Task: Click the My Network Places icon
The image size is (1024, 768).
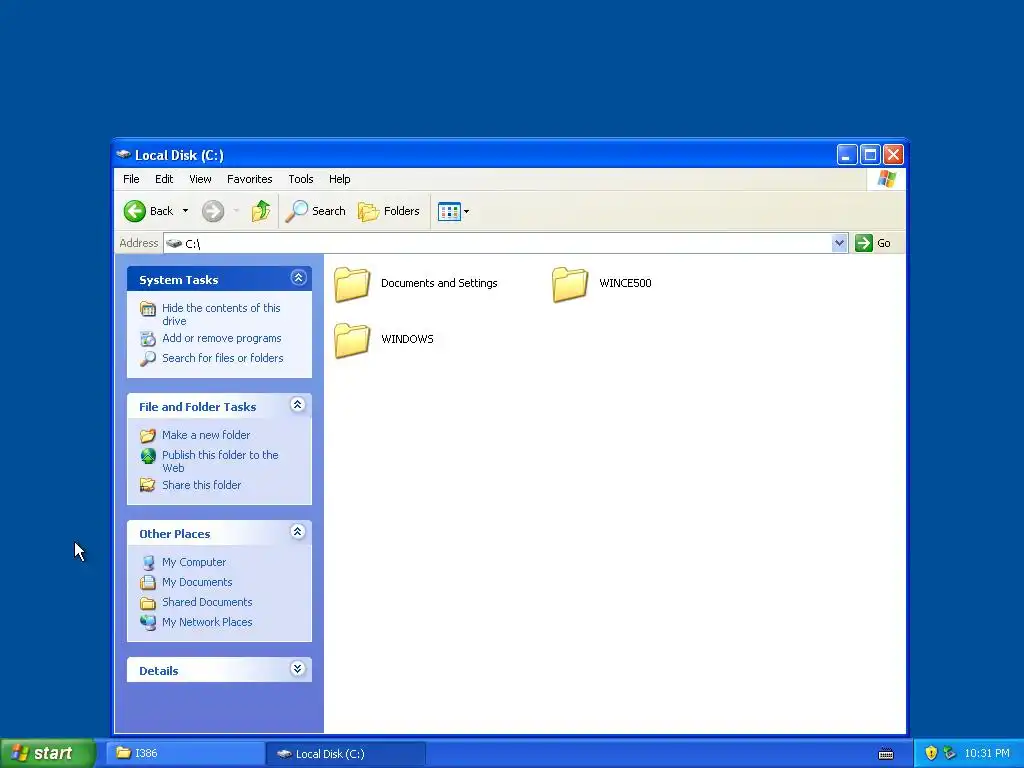Action: 148,622
